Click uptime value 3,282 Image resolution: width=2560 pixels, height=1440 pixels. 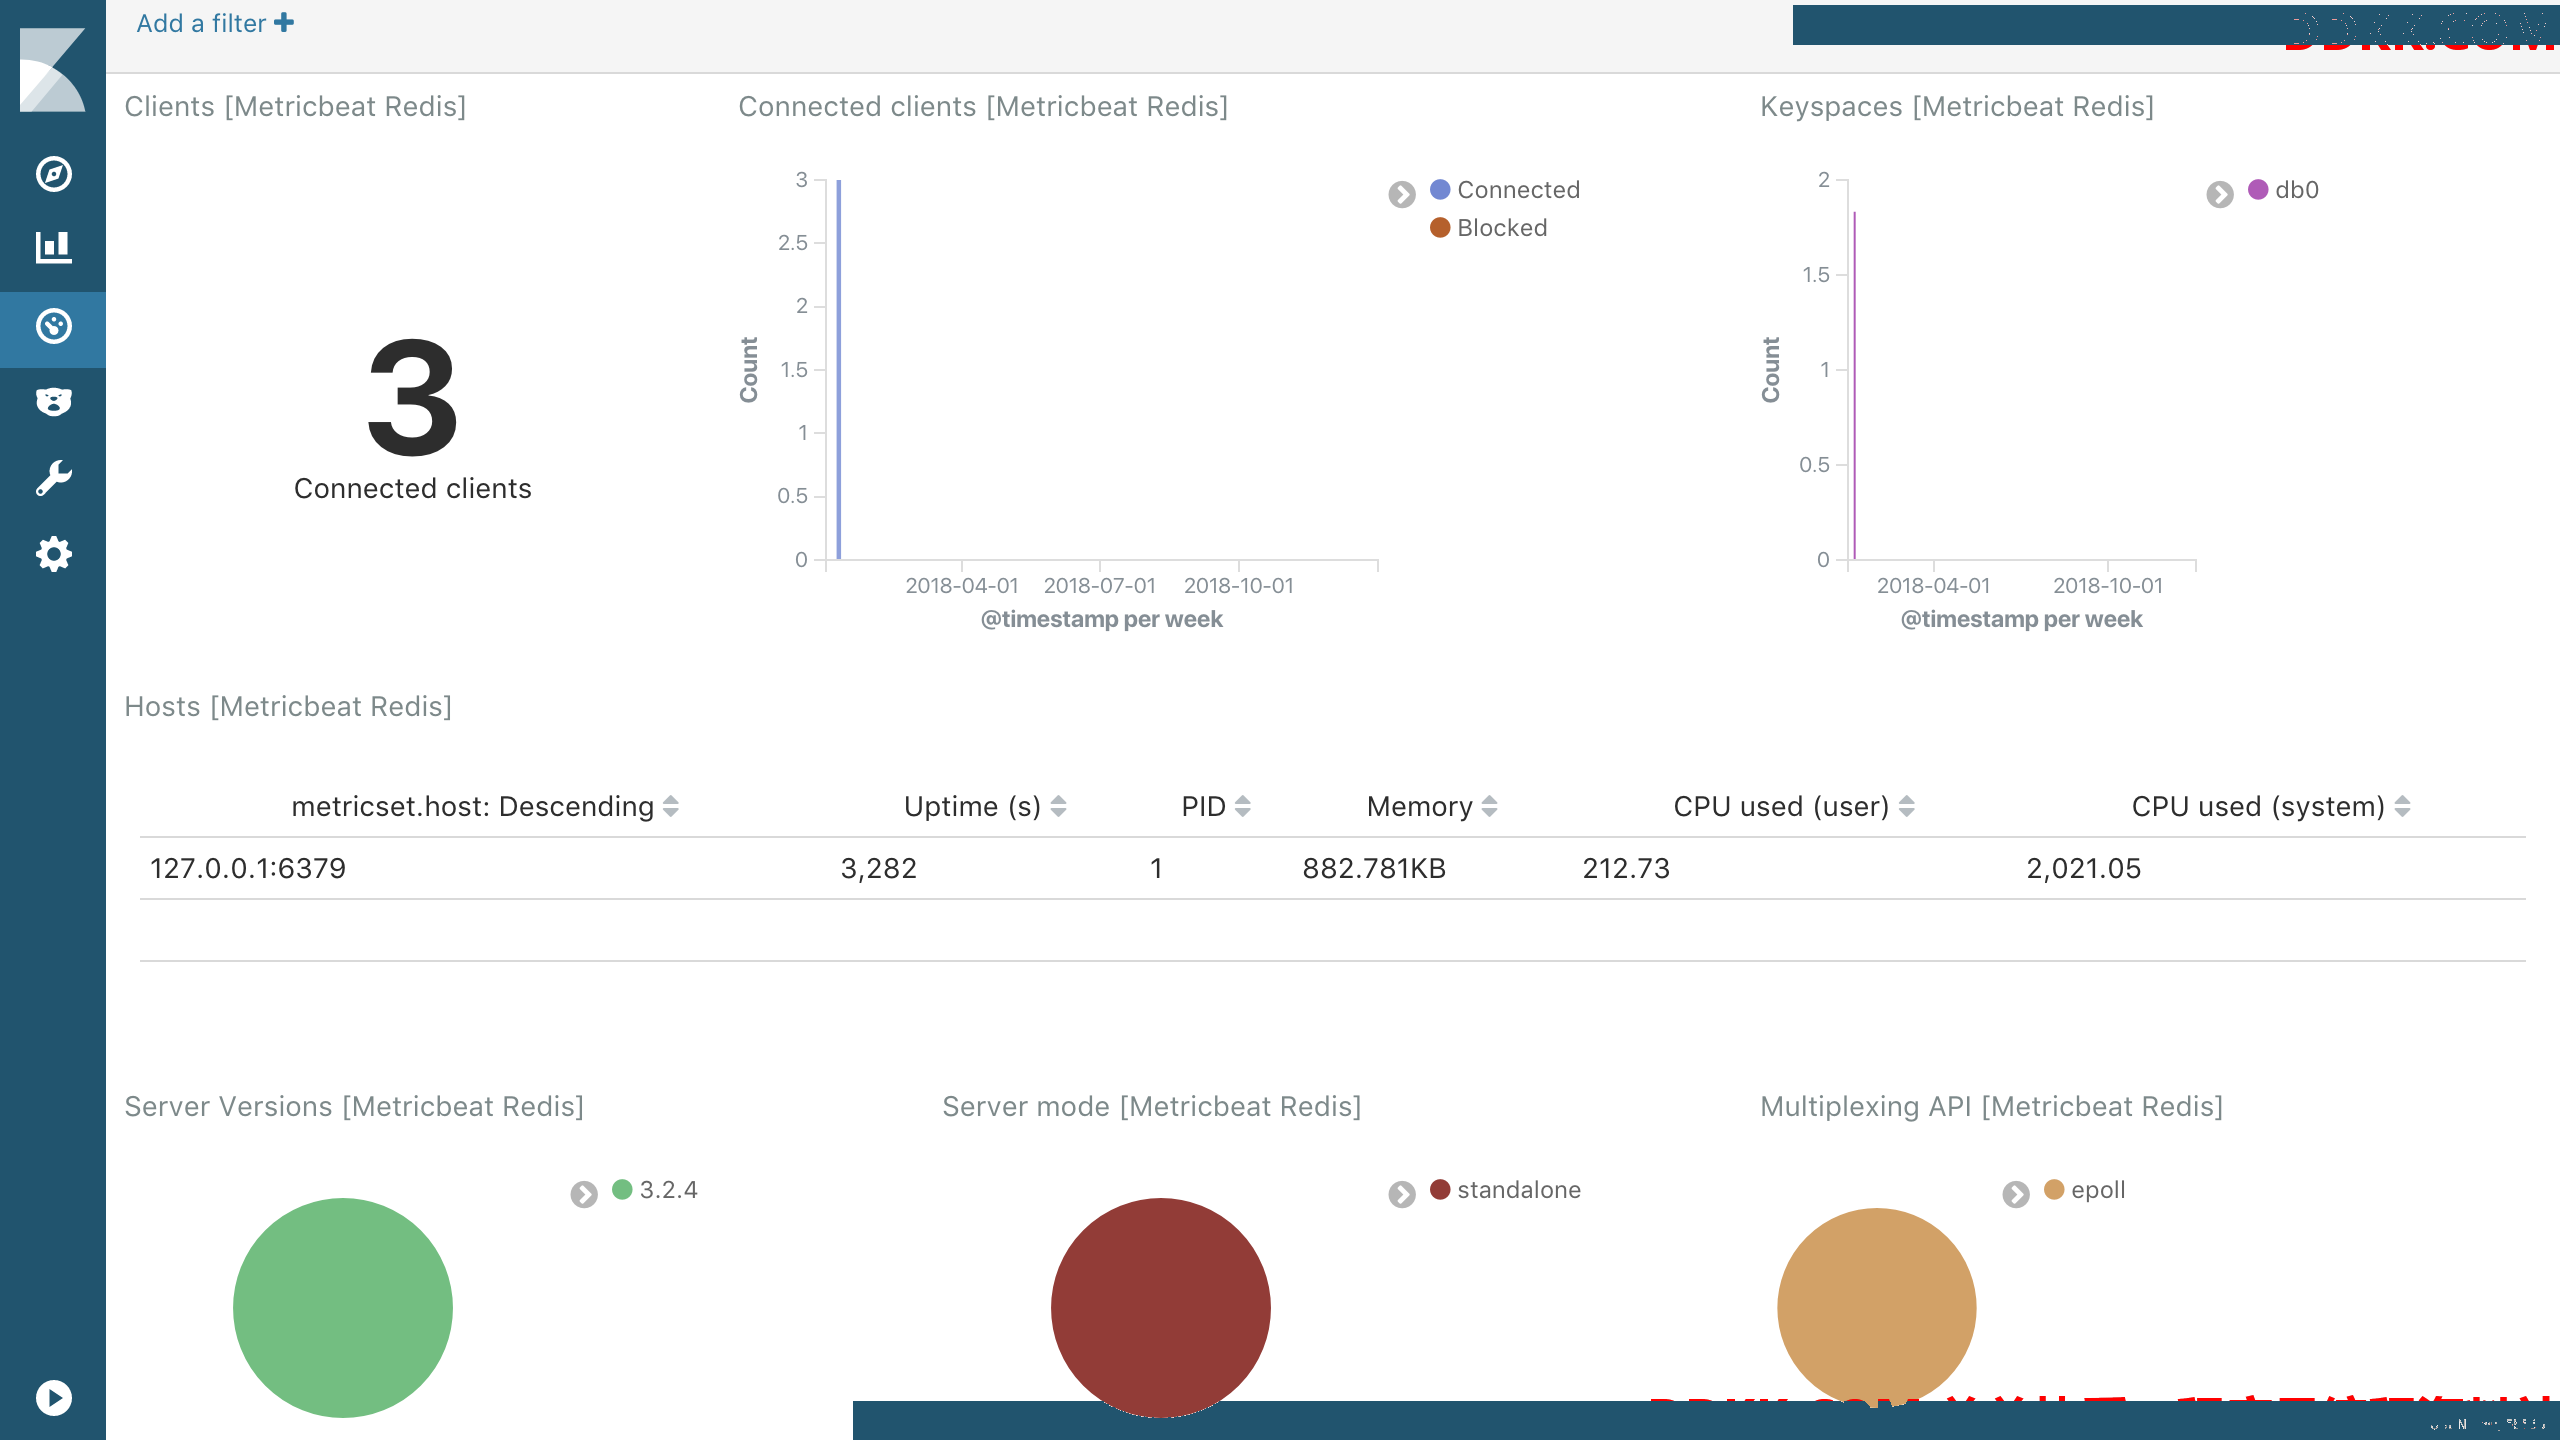(x=879, y=868)
